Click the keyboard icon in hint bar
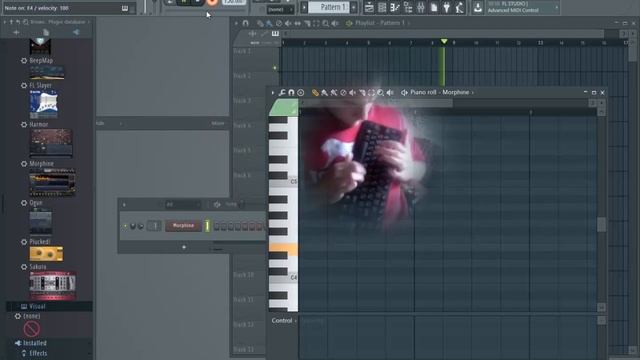The width and height of the screenshot is (640, 360). 125,8
